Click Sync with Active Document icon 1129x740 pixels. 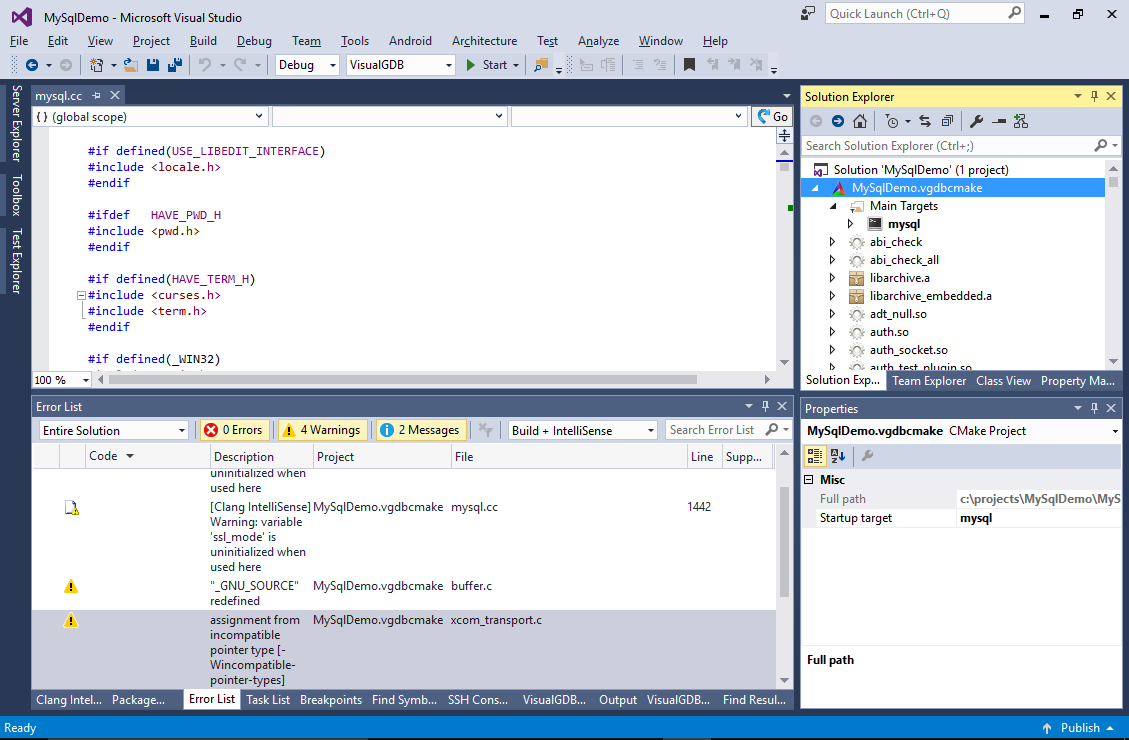925,121
